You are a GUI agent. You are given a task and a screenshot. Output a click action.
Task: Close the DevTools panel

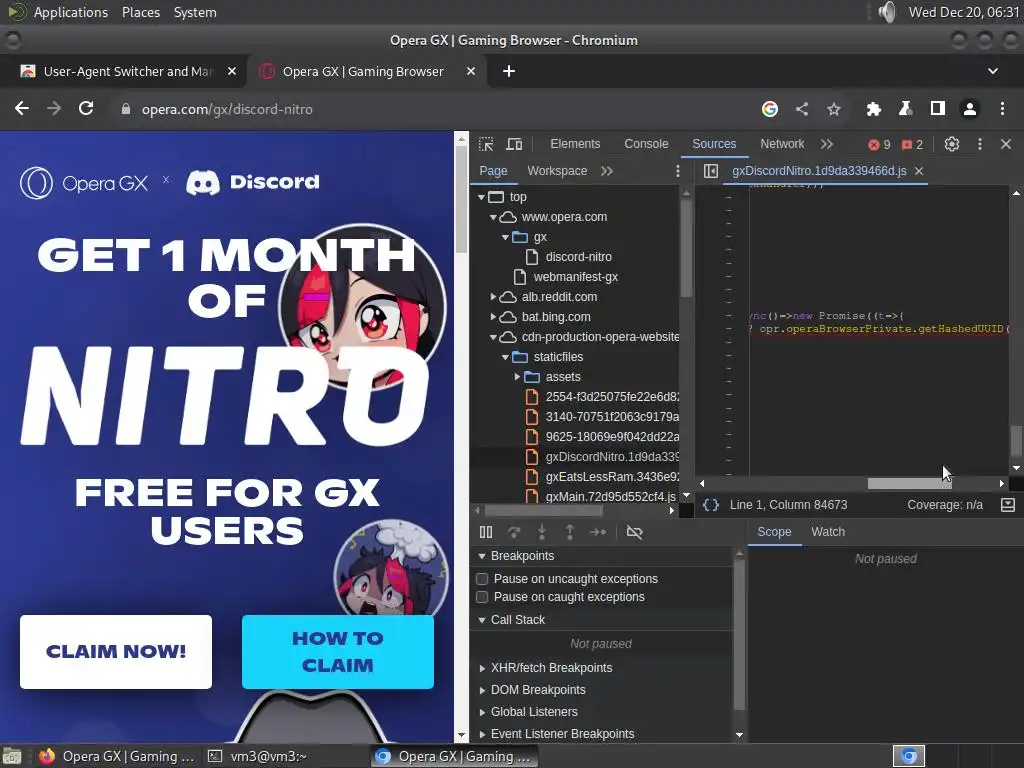tap(1006, 144)
